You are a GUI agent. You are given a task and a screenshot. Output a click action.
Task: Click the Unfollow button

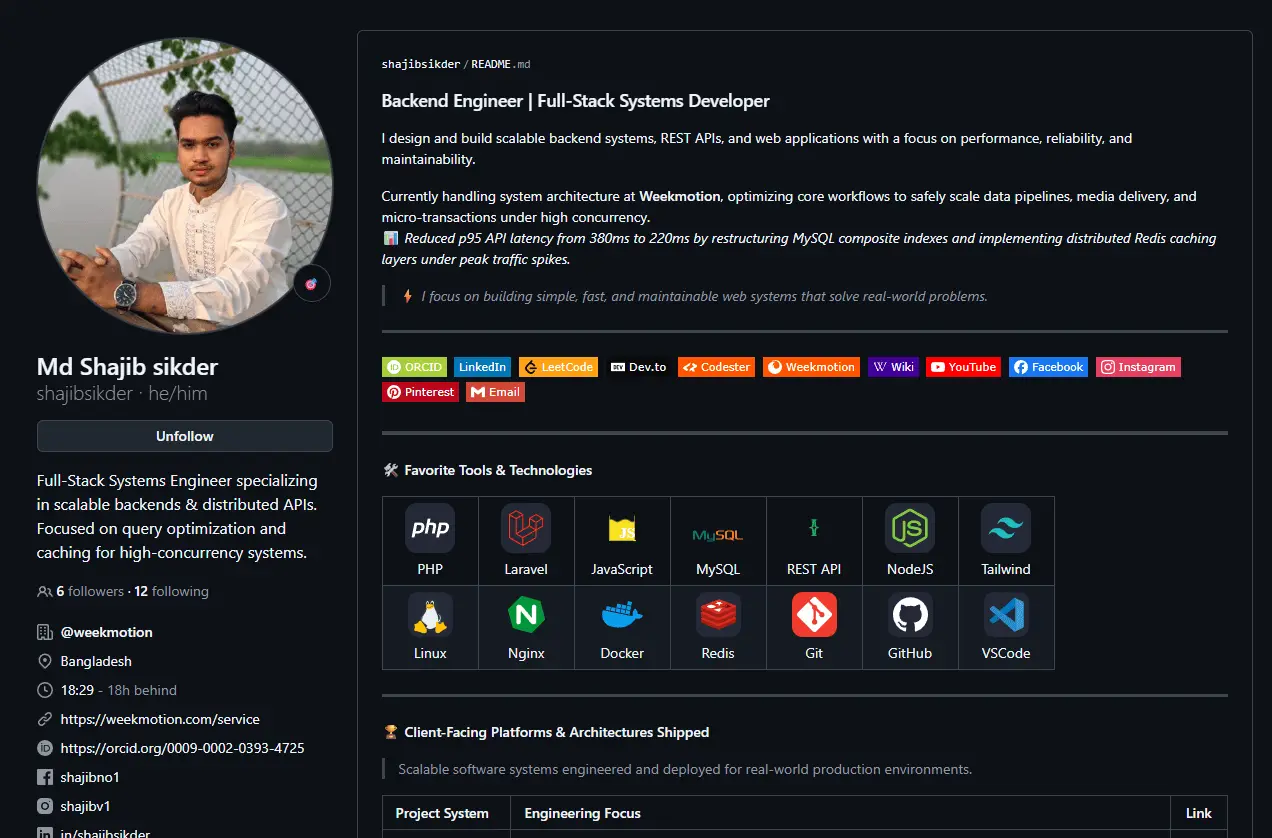click(185, 436)
